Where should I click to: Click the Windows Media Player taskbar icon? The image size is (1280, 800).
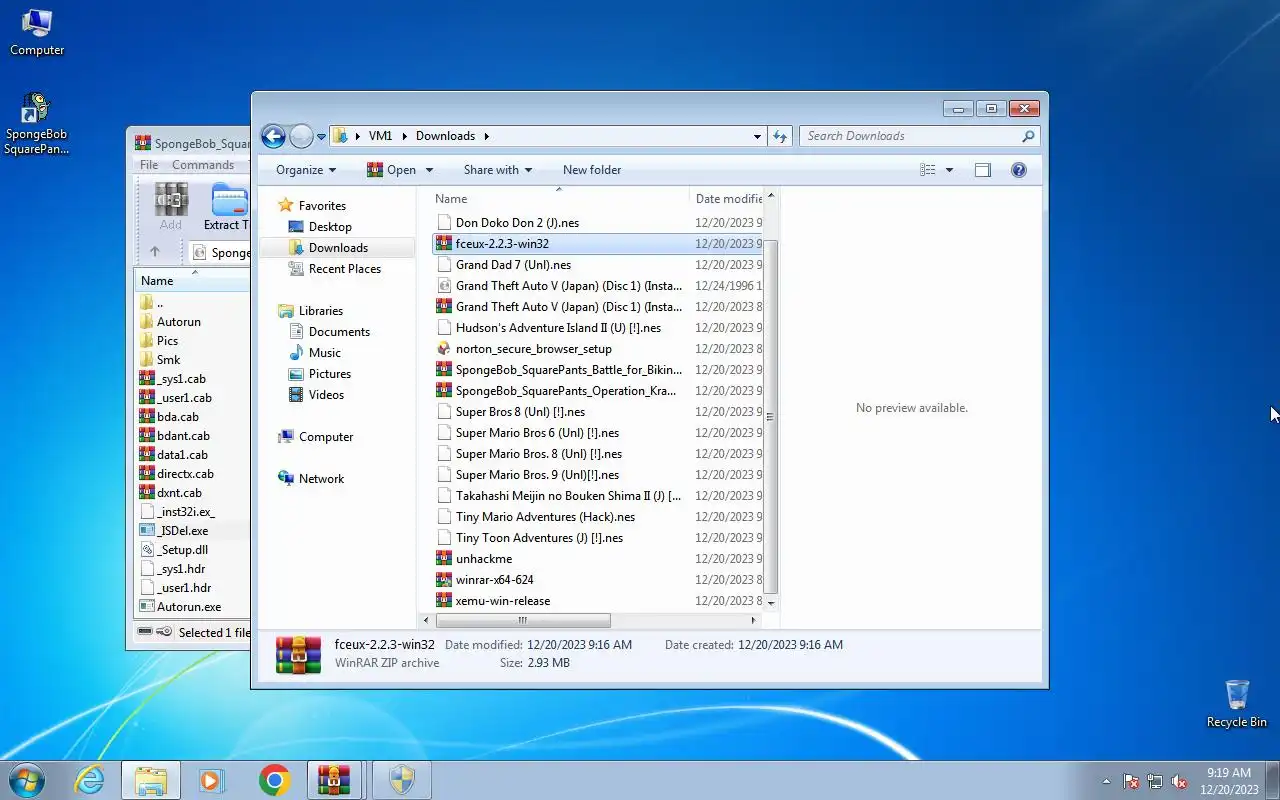(212, 780)
